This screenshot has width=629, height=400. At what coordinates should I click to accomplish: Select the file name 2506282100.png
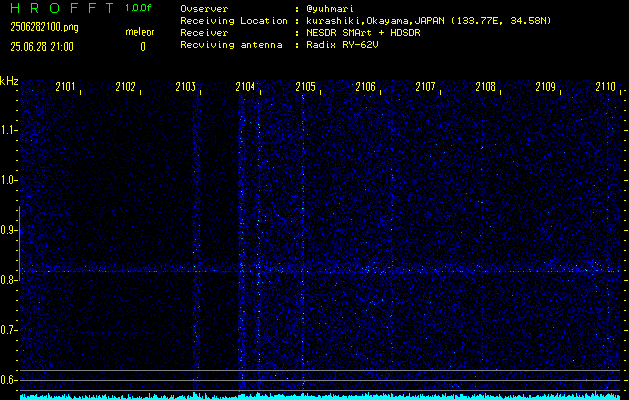[44, 27]
